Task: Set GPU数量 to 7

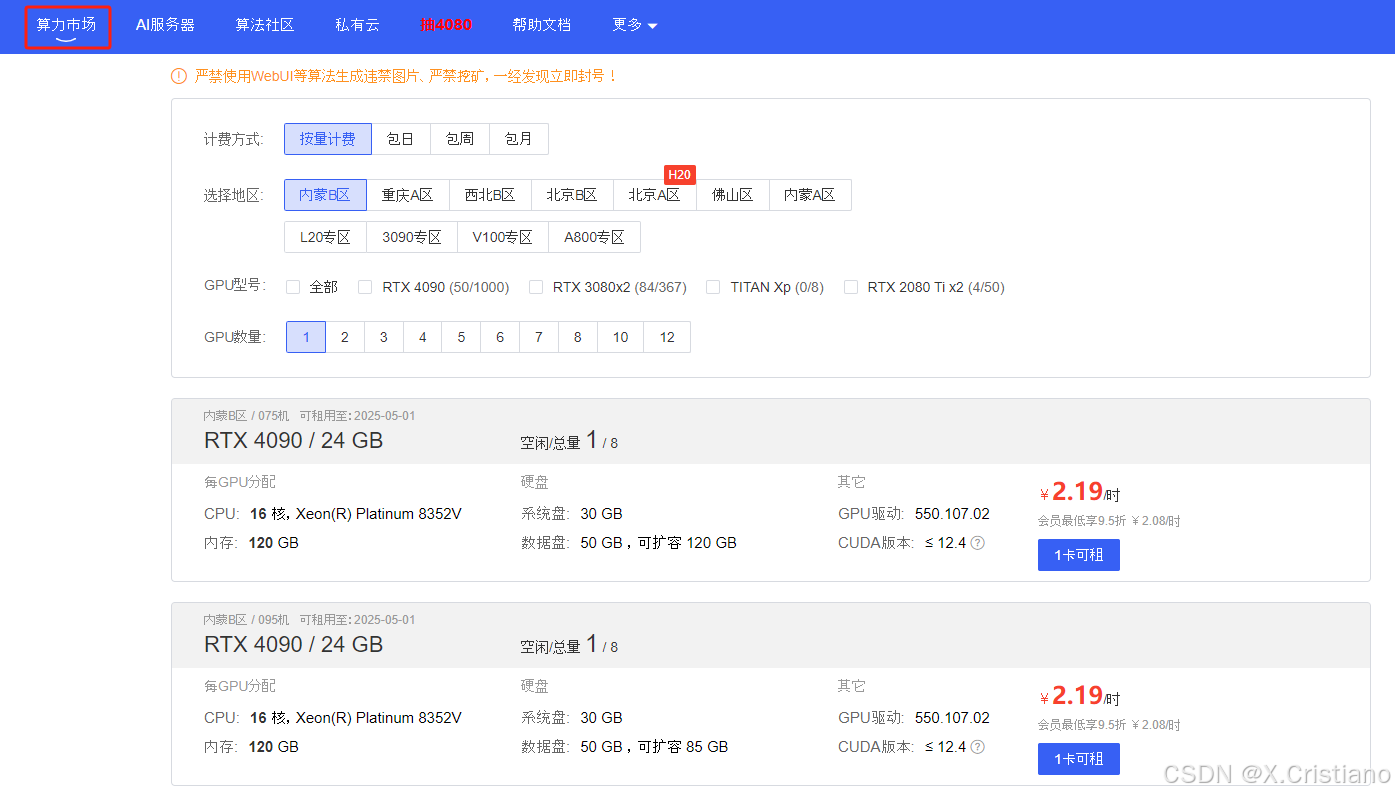Action: [539, 337]
